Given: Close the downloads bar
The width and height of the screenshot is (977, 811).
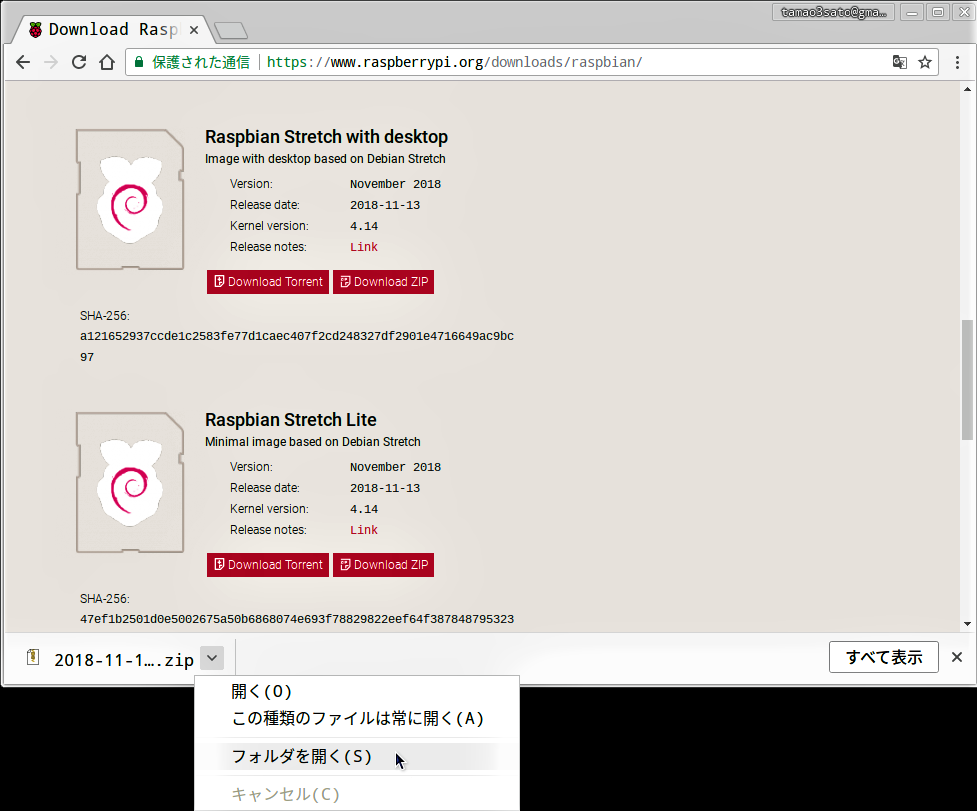Looking at the screenshot, I should click(957, 657).
